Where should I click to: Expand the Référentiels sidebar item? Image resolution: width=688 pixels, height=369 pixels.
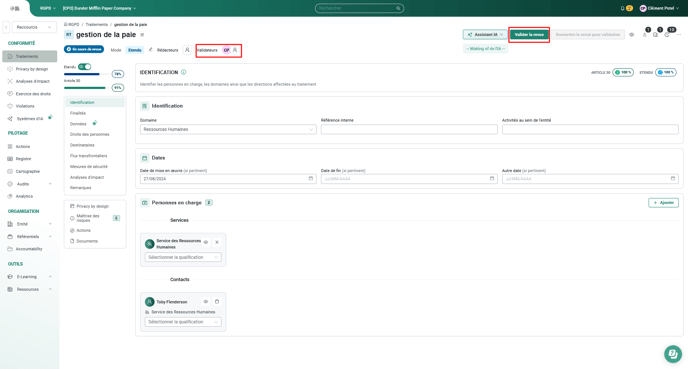pyautogui.click(x=29, y=236)
